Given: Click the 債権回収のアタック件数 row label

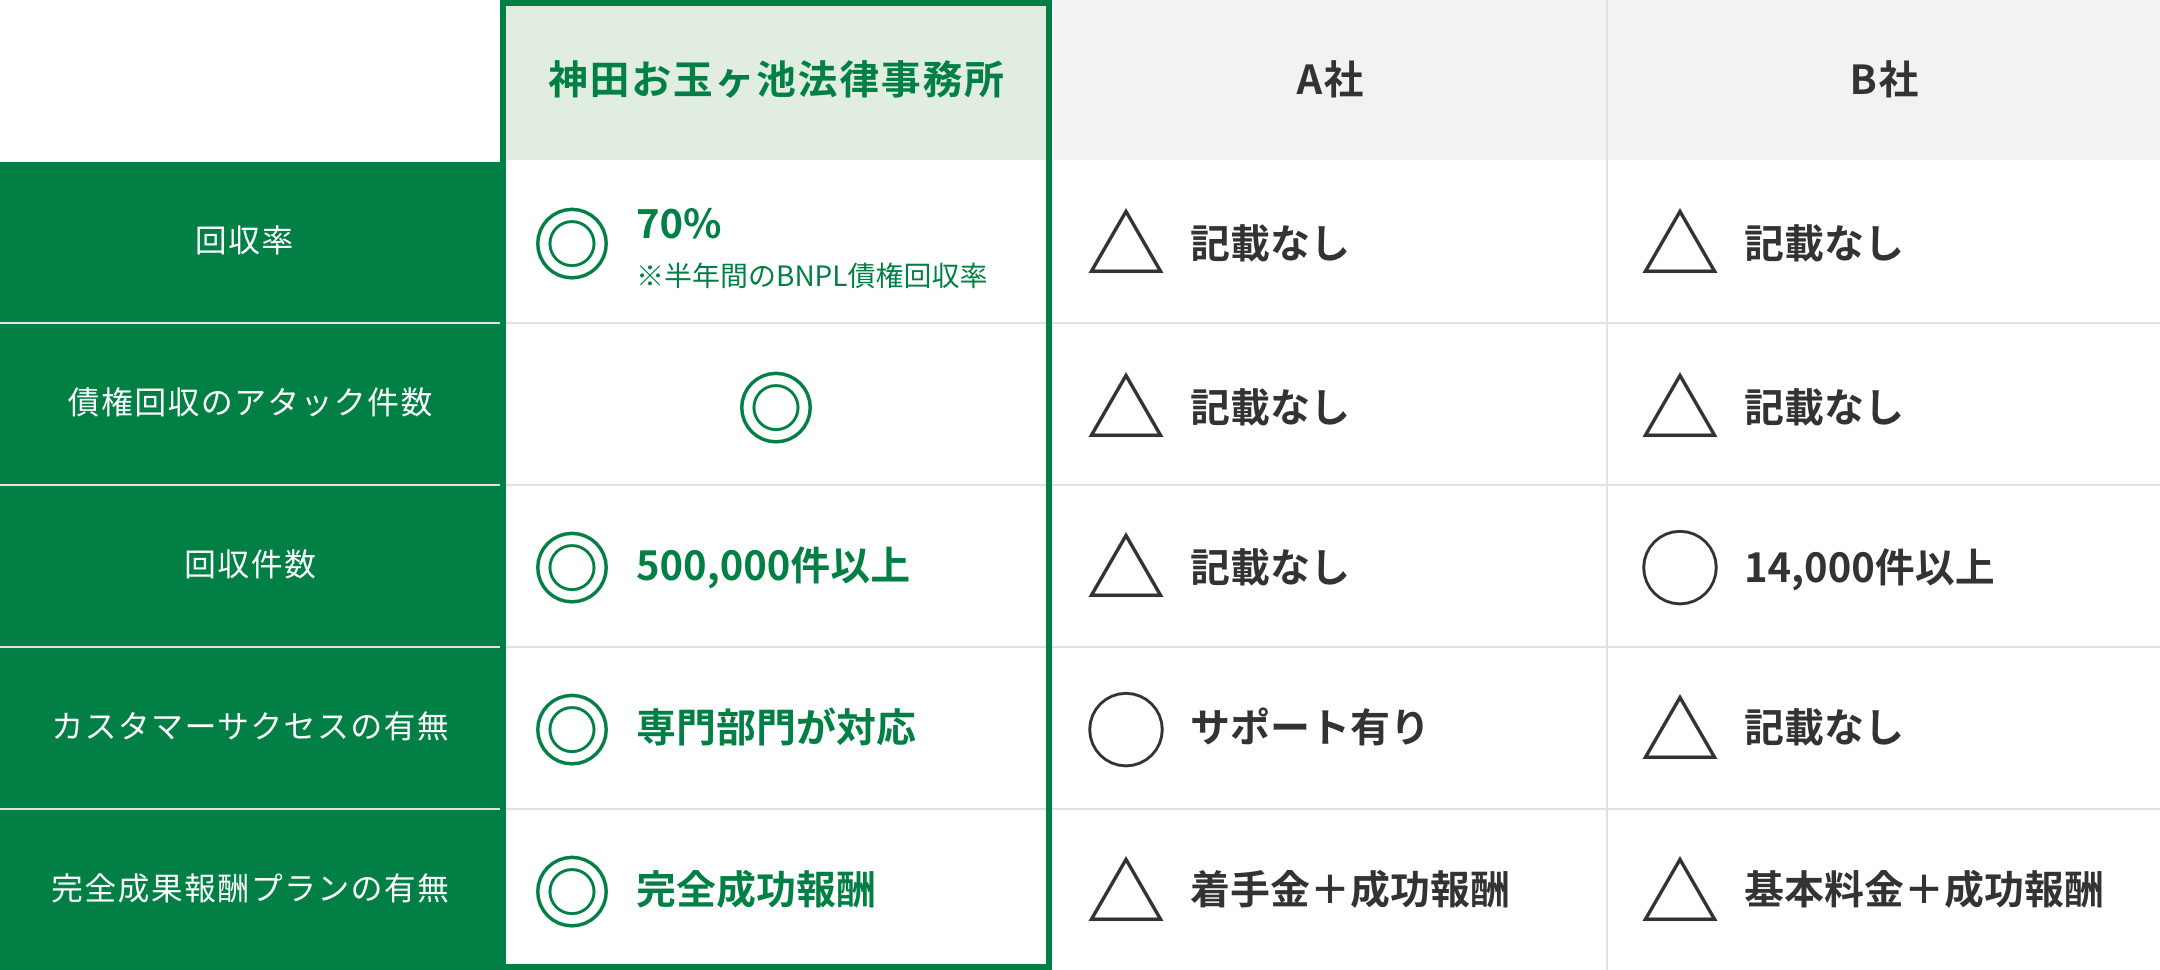Looking at the screenshot, I should 250,402.
